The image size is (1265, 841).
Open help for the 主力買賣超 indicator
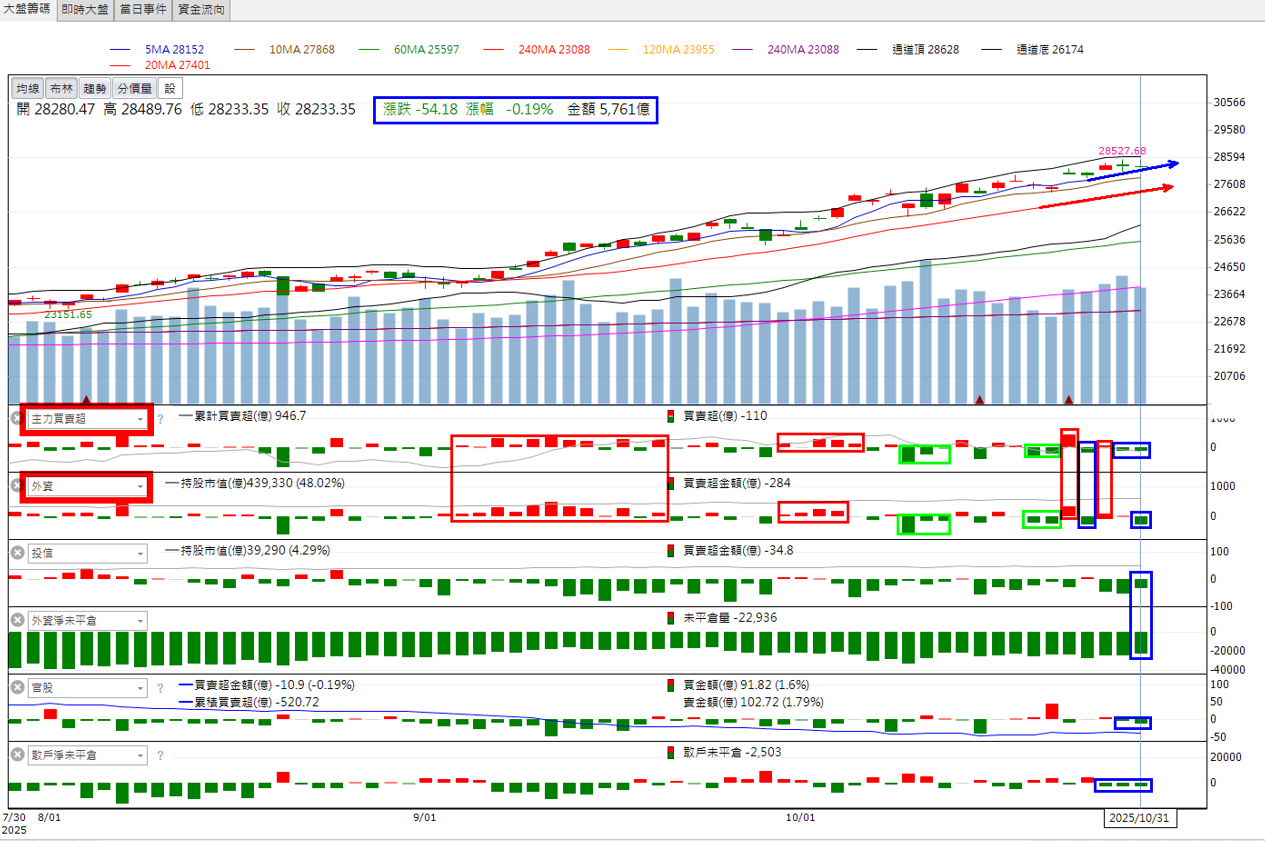pos(159,419)
